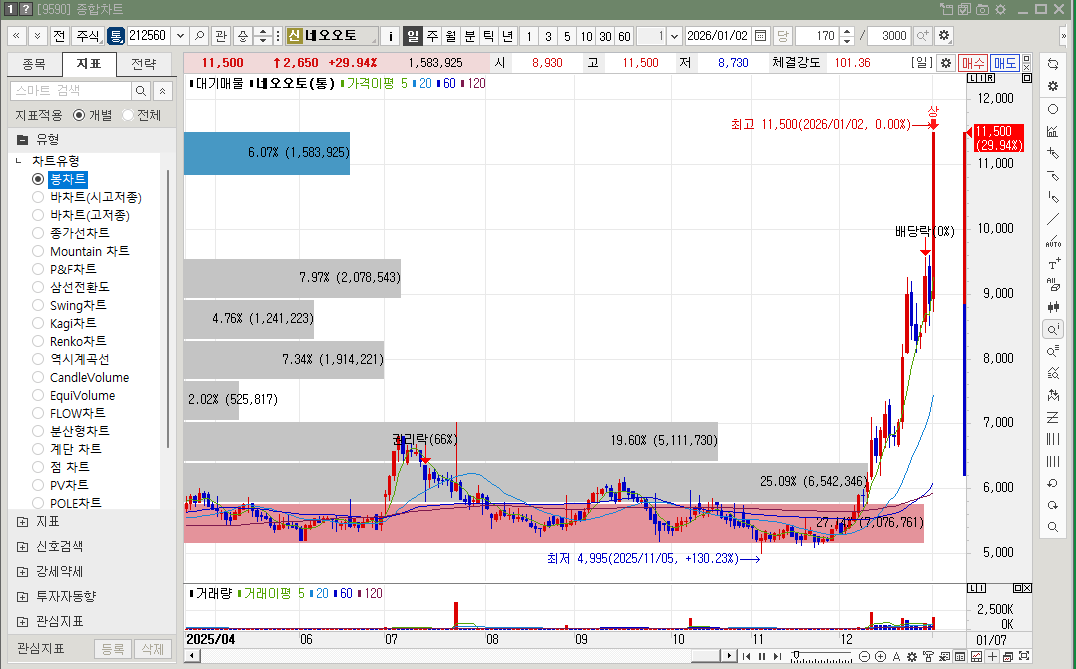Click the horizontal chart scrollbar thumb

pos(705,656)
